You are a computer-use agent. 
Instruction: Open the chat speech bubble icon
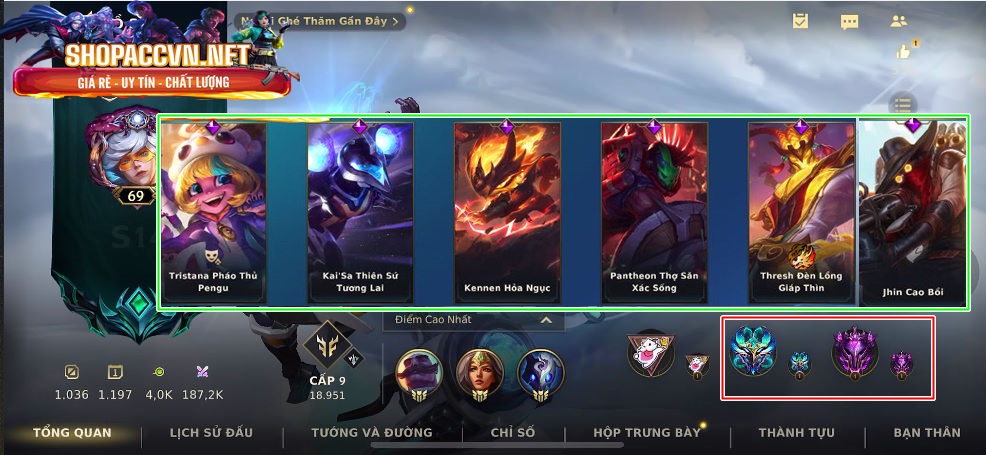(850, 22)
